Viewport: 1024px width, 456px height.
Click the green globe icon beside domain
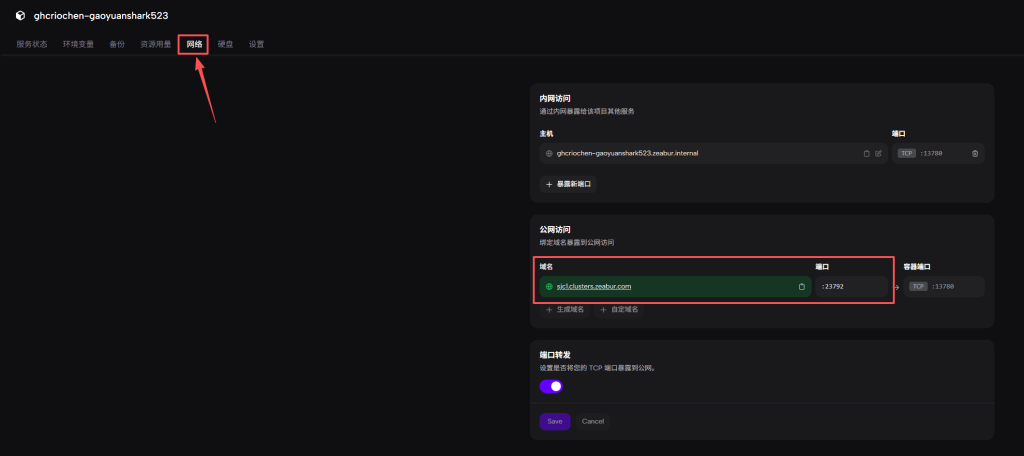click(549, 286)
